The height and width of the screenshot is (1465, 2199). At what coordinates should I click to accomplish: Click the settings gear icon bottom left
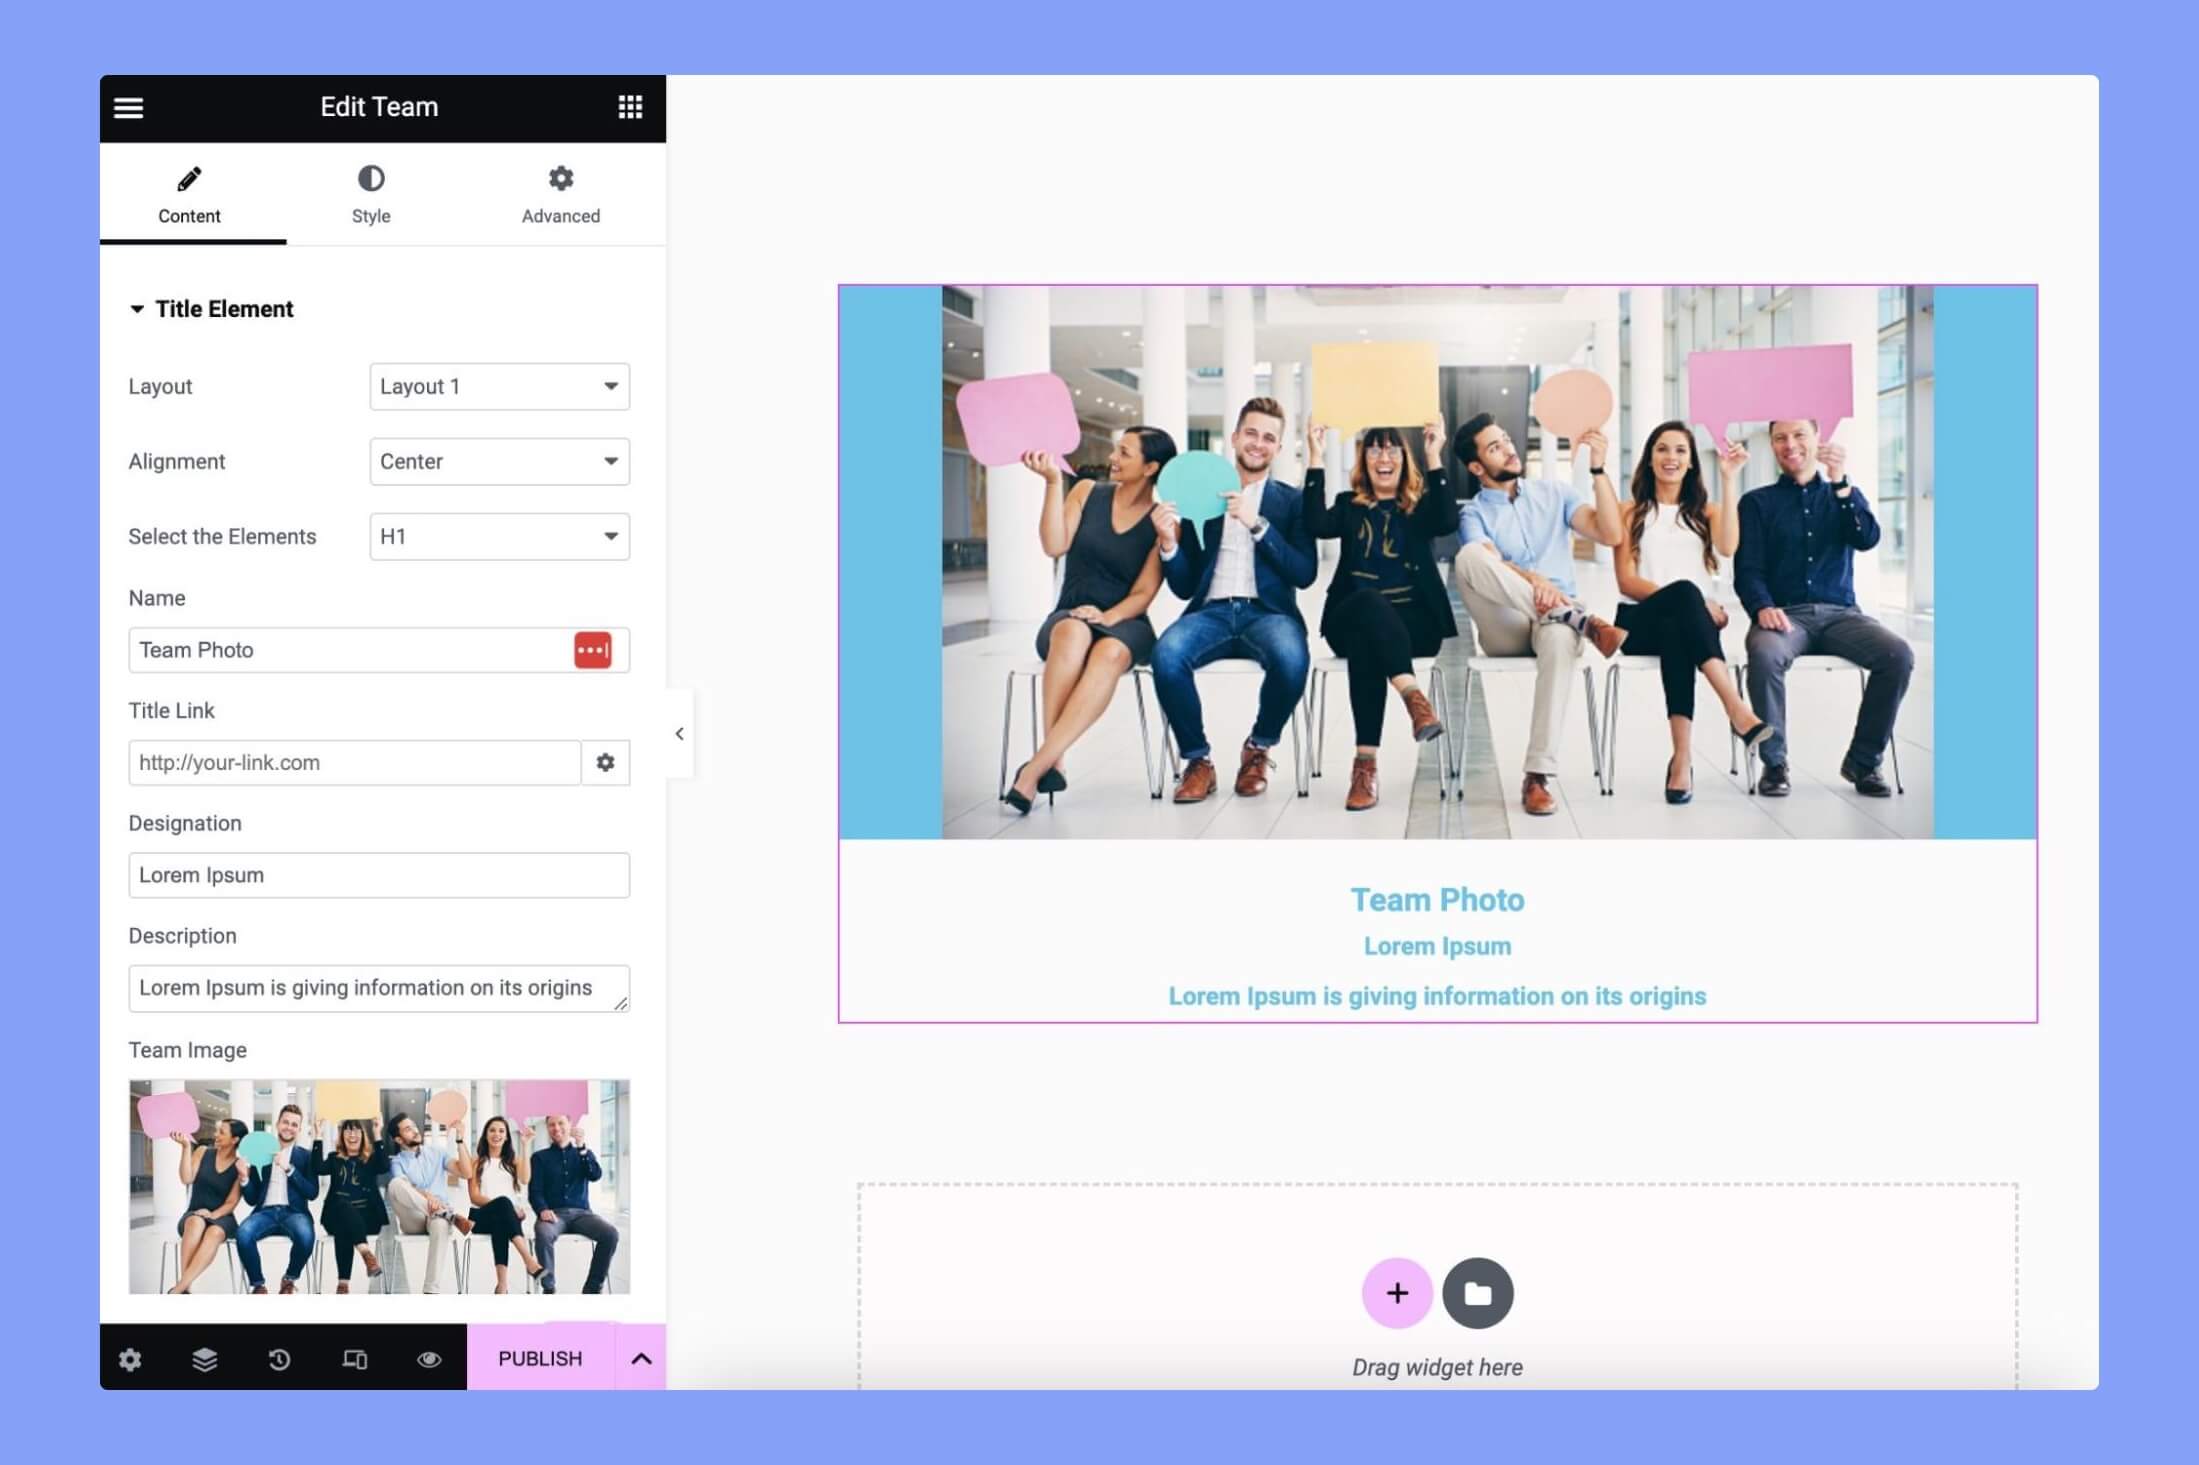pyautogui.click(x=131, y=1357)
